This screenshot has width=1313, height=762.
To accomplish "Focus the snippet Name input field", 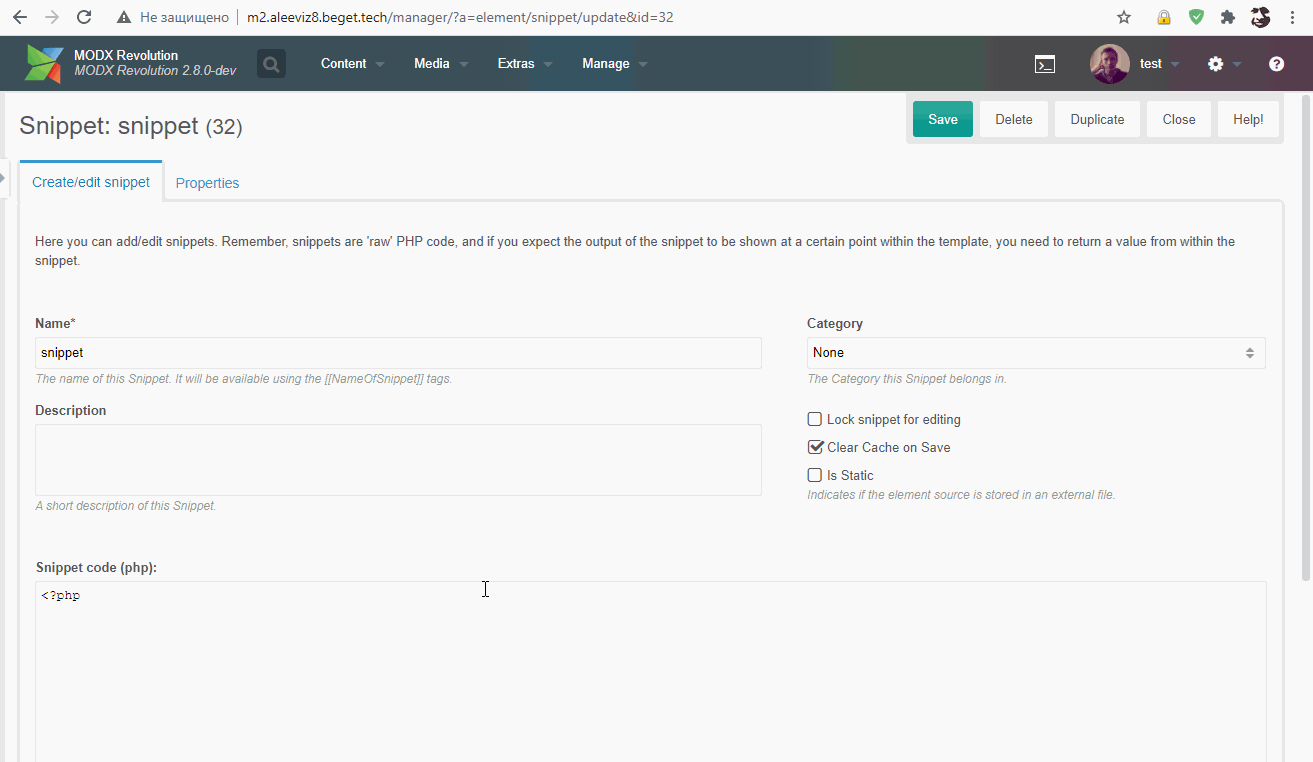I will click(x=398, y=353).
